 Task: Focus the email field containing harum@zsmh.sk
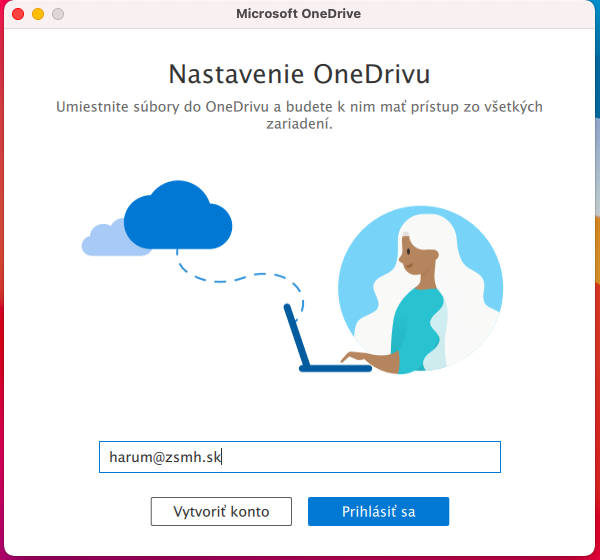click(300, 457)
